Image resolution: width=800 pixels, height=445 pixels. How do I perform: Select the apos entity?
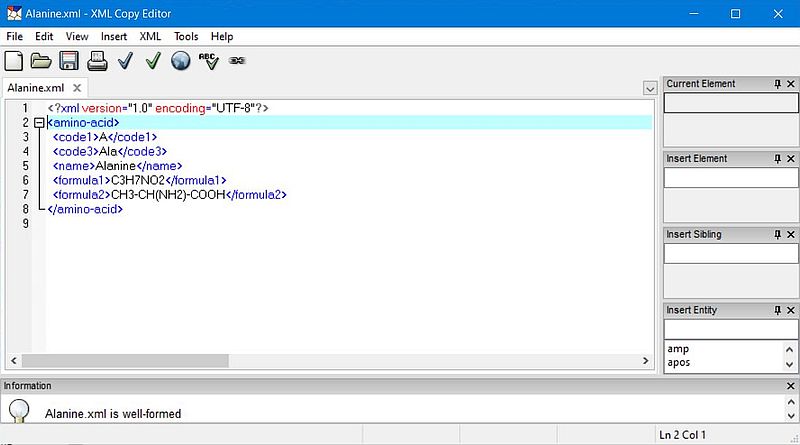tap(679, 363)
